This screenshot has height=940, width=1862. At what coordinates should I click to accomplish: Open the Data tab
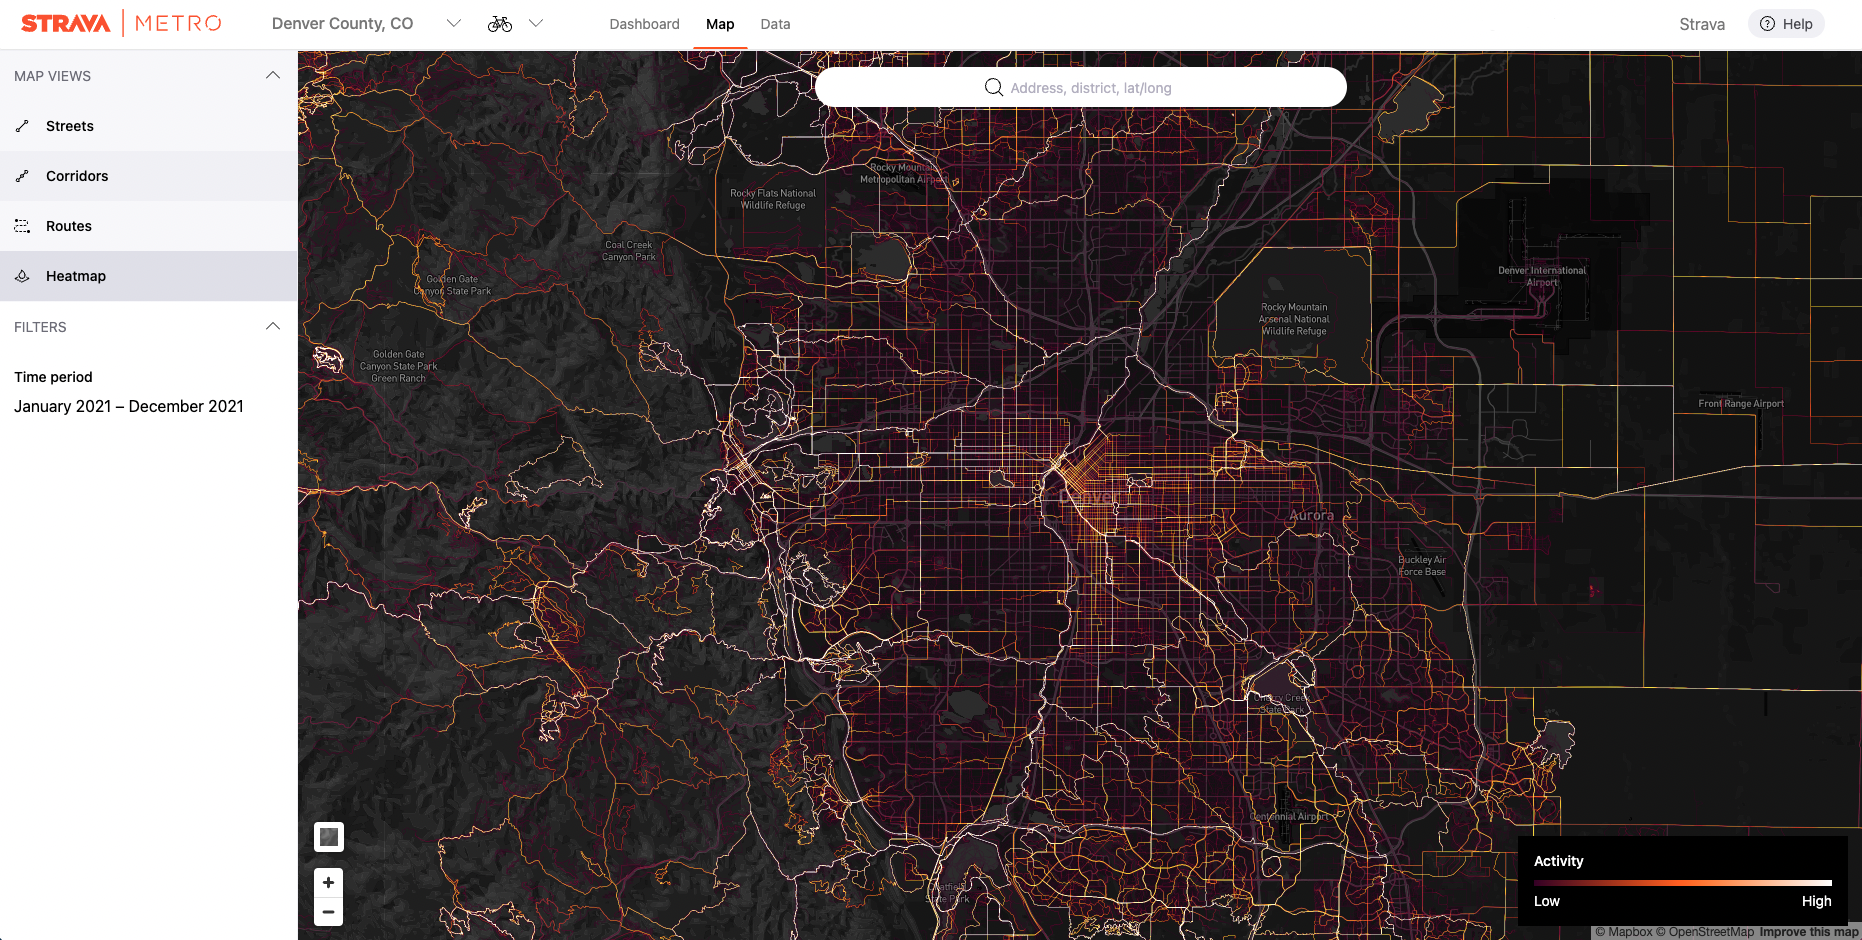(775, 24)
